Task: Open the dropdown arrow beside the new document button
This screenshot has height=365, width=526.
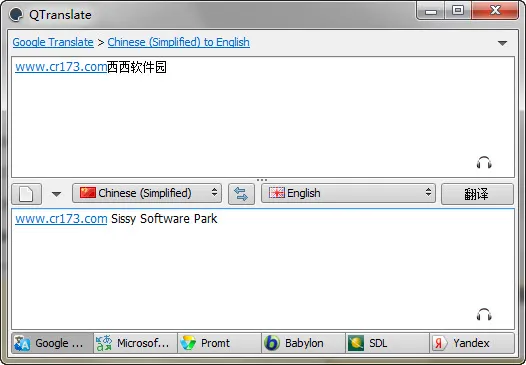Action: tap(56, 194)
